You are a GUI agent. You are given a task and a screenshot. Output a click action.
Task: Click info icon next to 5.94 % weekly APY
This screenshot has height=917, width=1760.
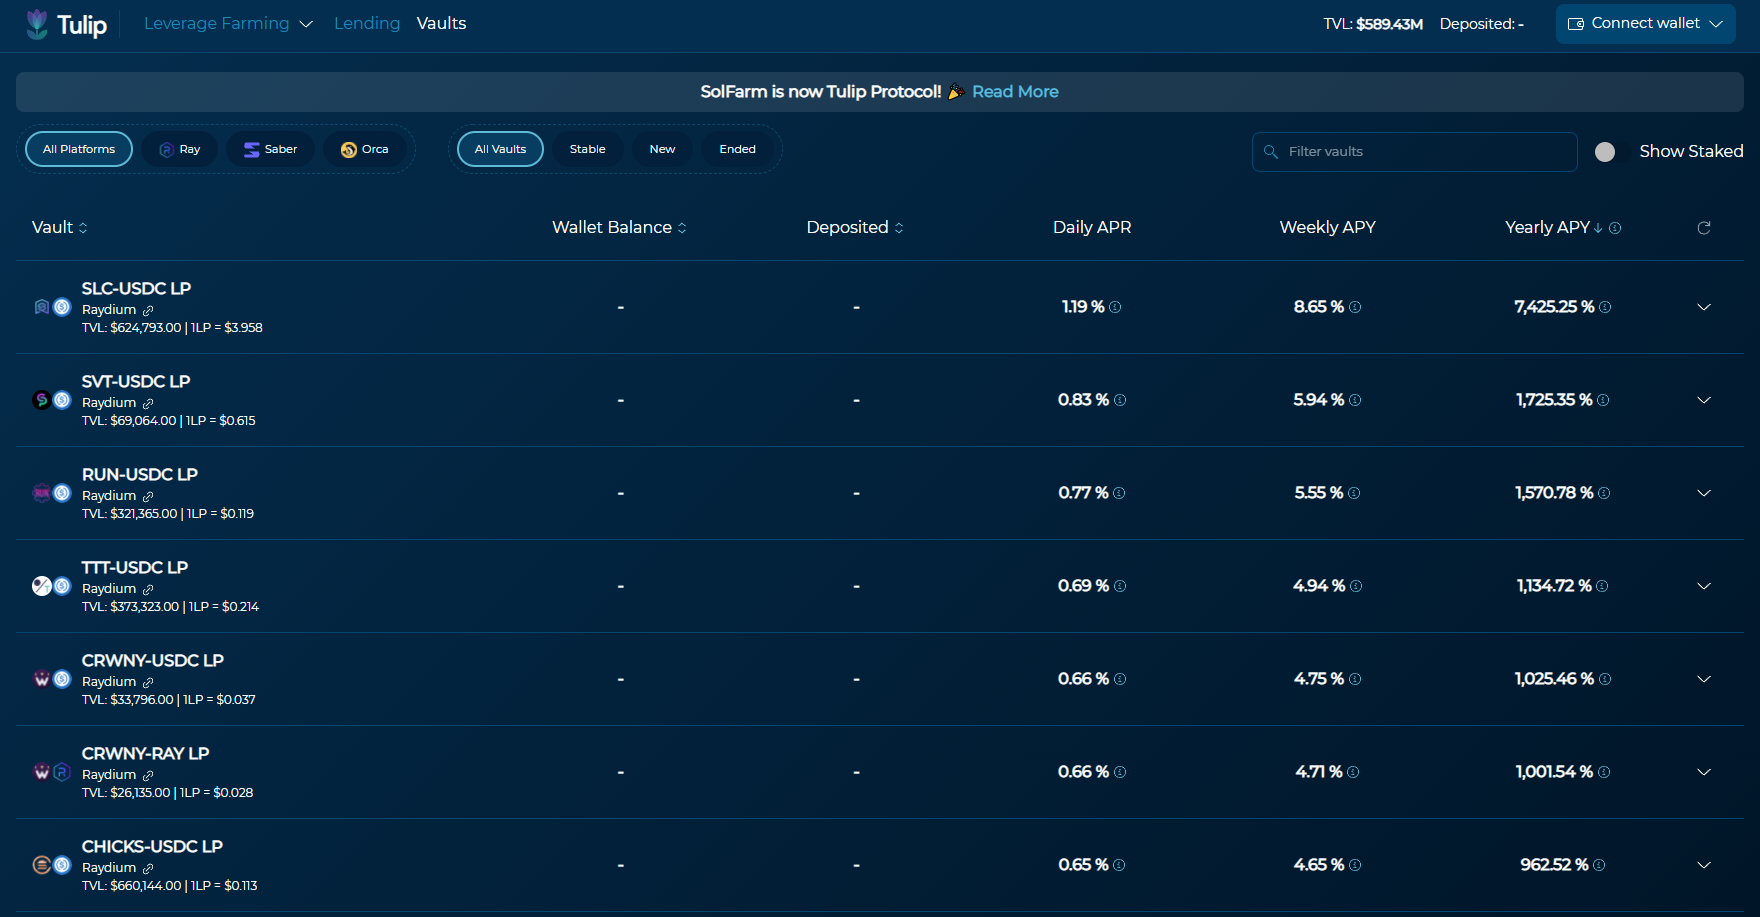point(1355,400)
